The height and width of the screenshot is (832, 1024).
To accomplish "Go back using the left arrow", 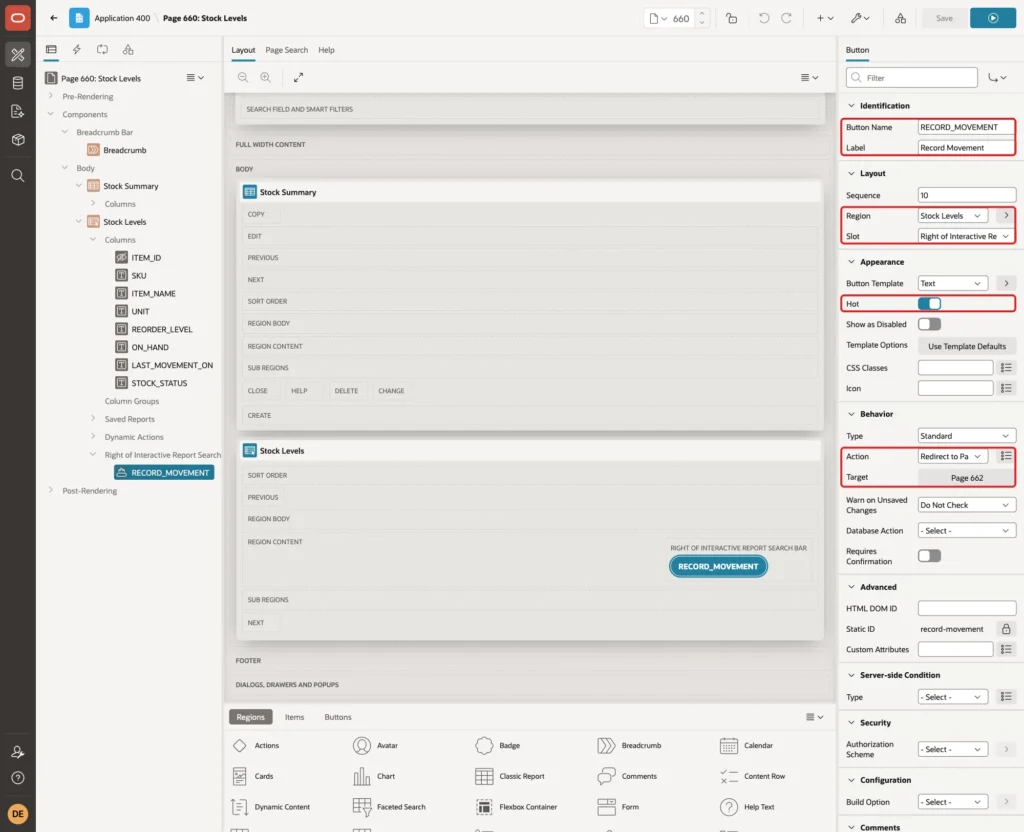I will click(54, 18).
